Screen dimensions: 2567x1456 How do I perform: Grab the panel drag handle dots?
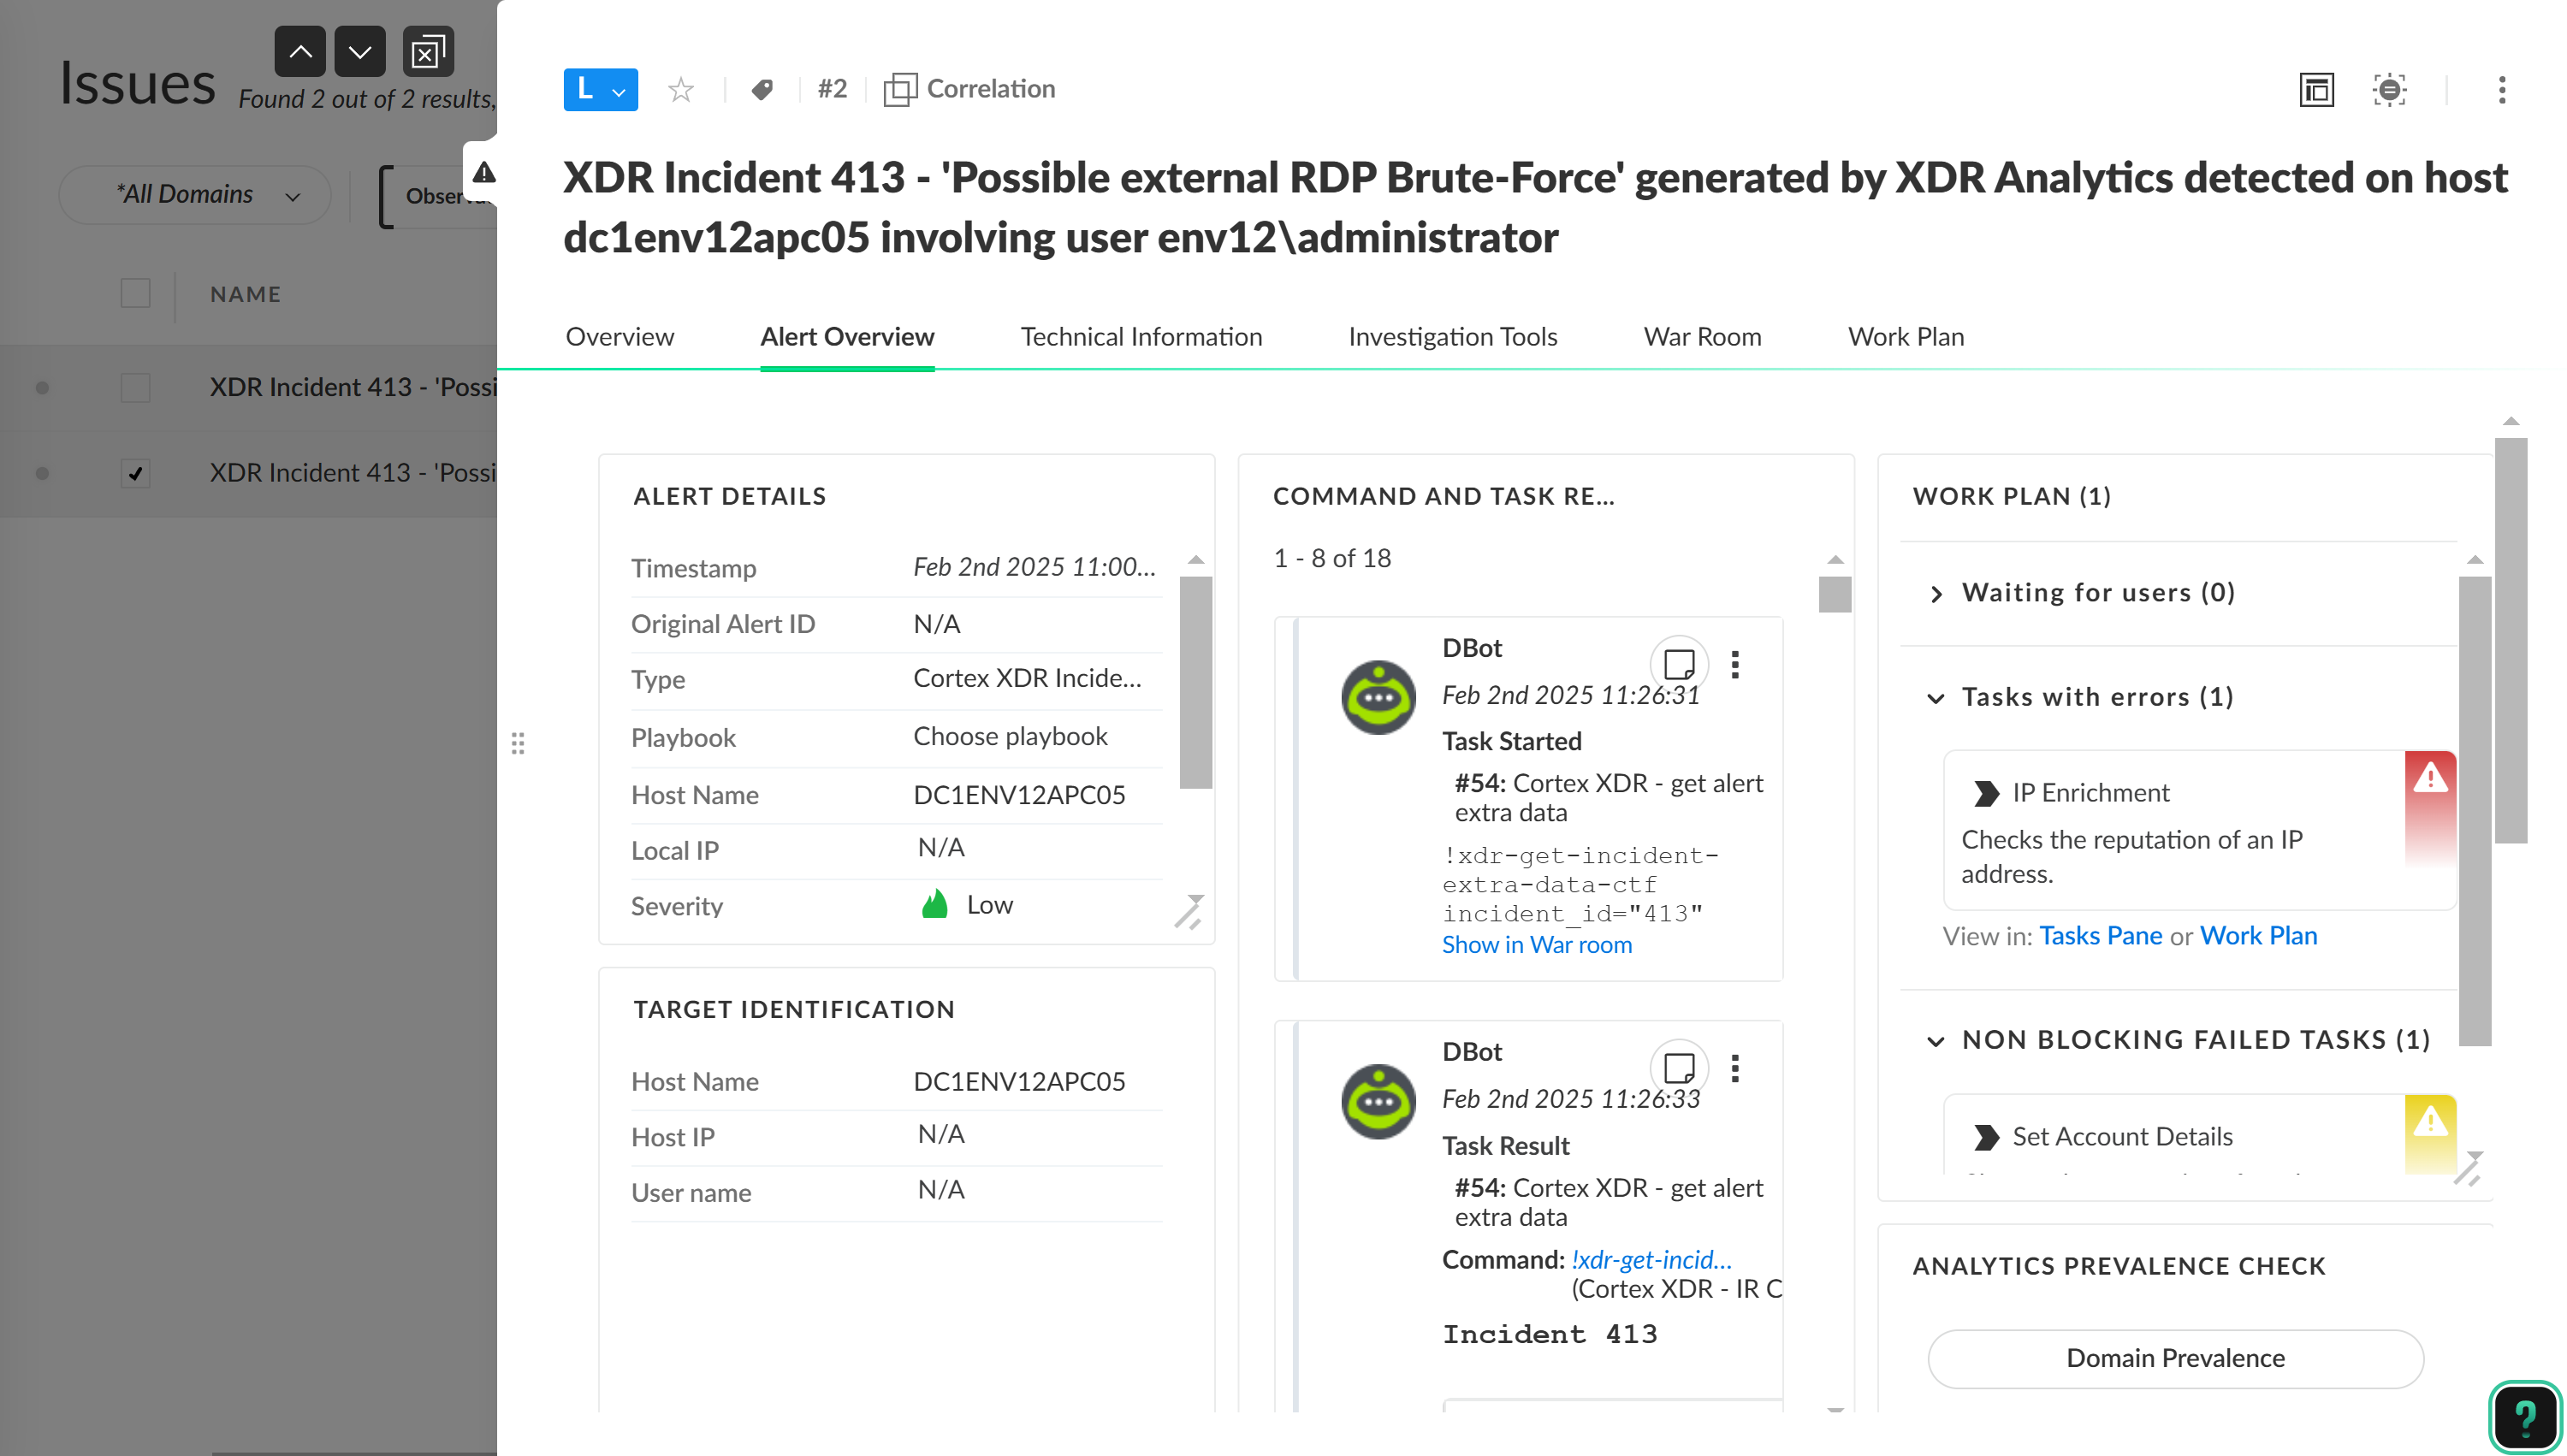(x=518, y=743)
